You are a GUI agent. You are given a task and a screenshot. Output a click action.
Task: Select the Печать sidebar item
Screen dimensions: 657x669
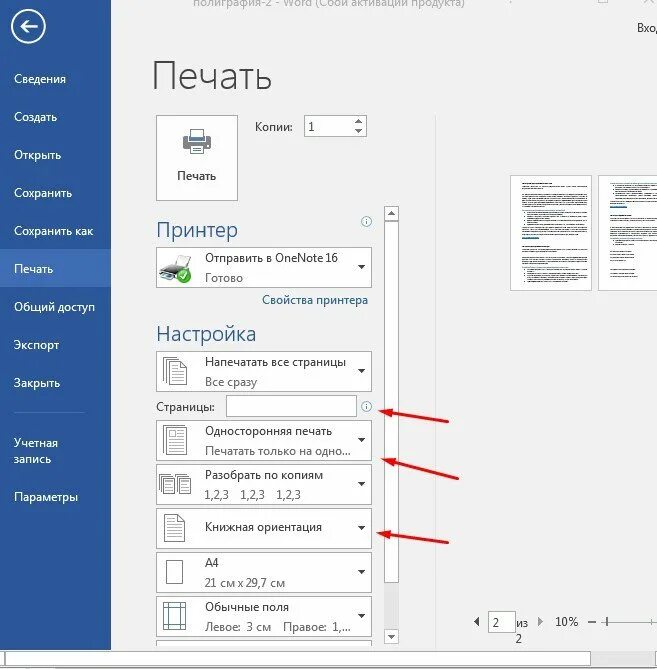55,268
